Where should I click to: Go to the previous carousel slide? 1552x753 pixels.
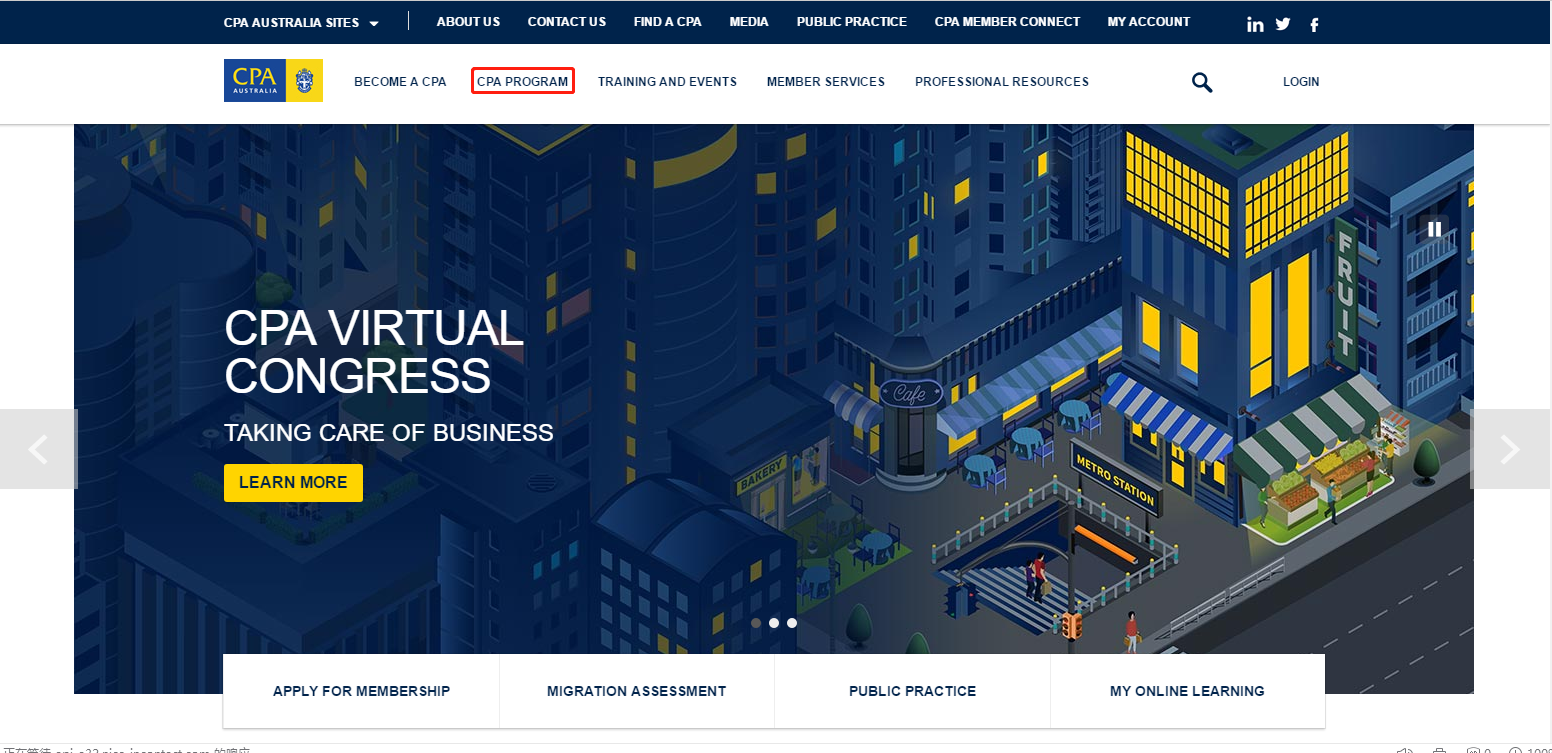pyautogui.click(x=38, y=449)
